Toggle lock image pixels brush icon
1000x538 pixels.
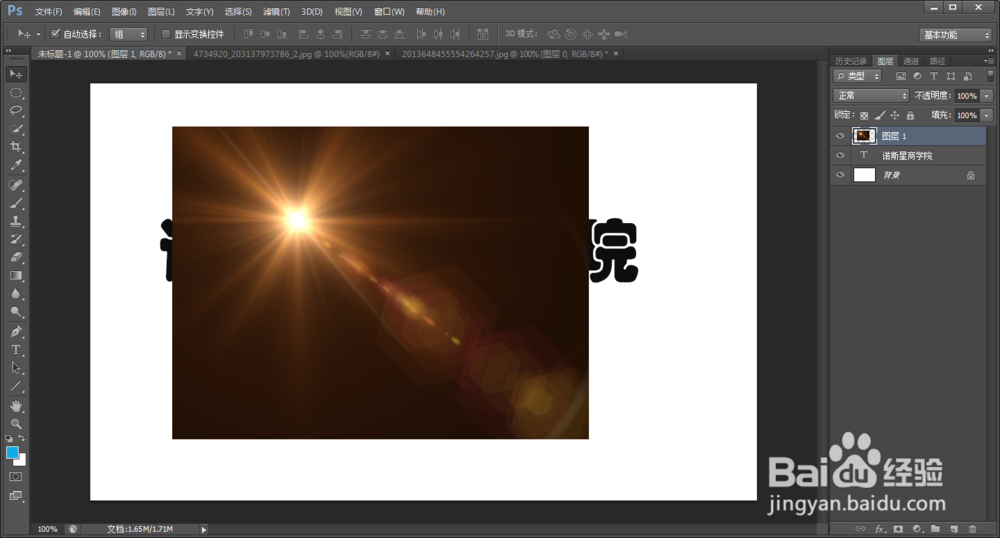(x=879, y=115)
